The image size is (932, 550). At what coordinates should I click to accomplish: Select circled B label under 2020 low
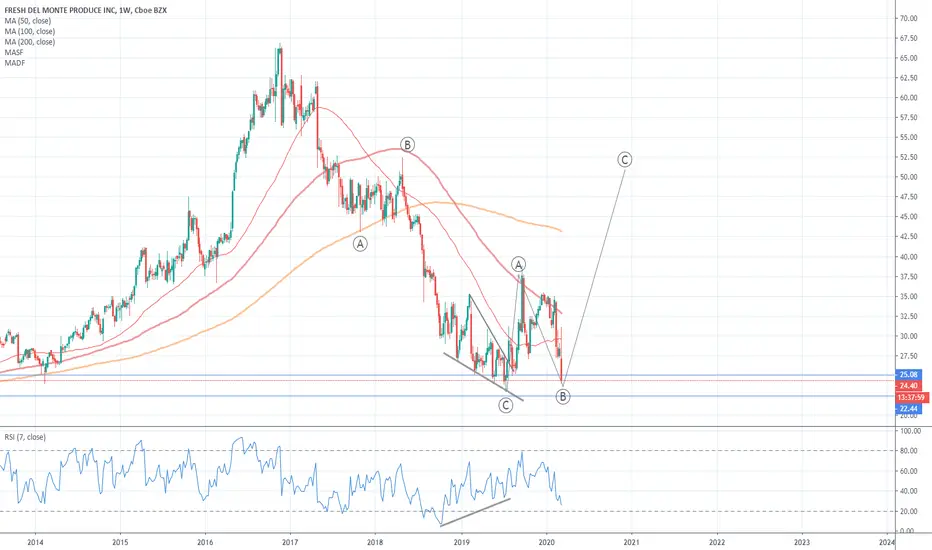point(563,396)
